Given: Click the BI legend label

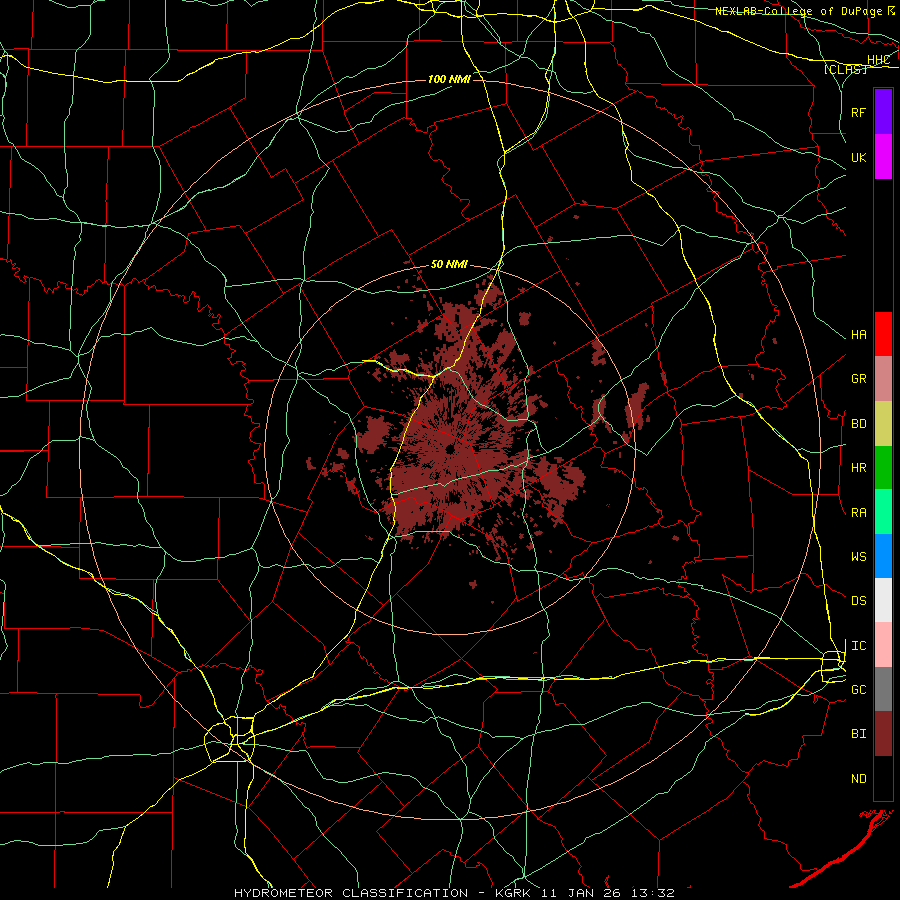Looking at the screenshot, I should [858, 734].
